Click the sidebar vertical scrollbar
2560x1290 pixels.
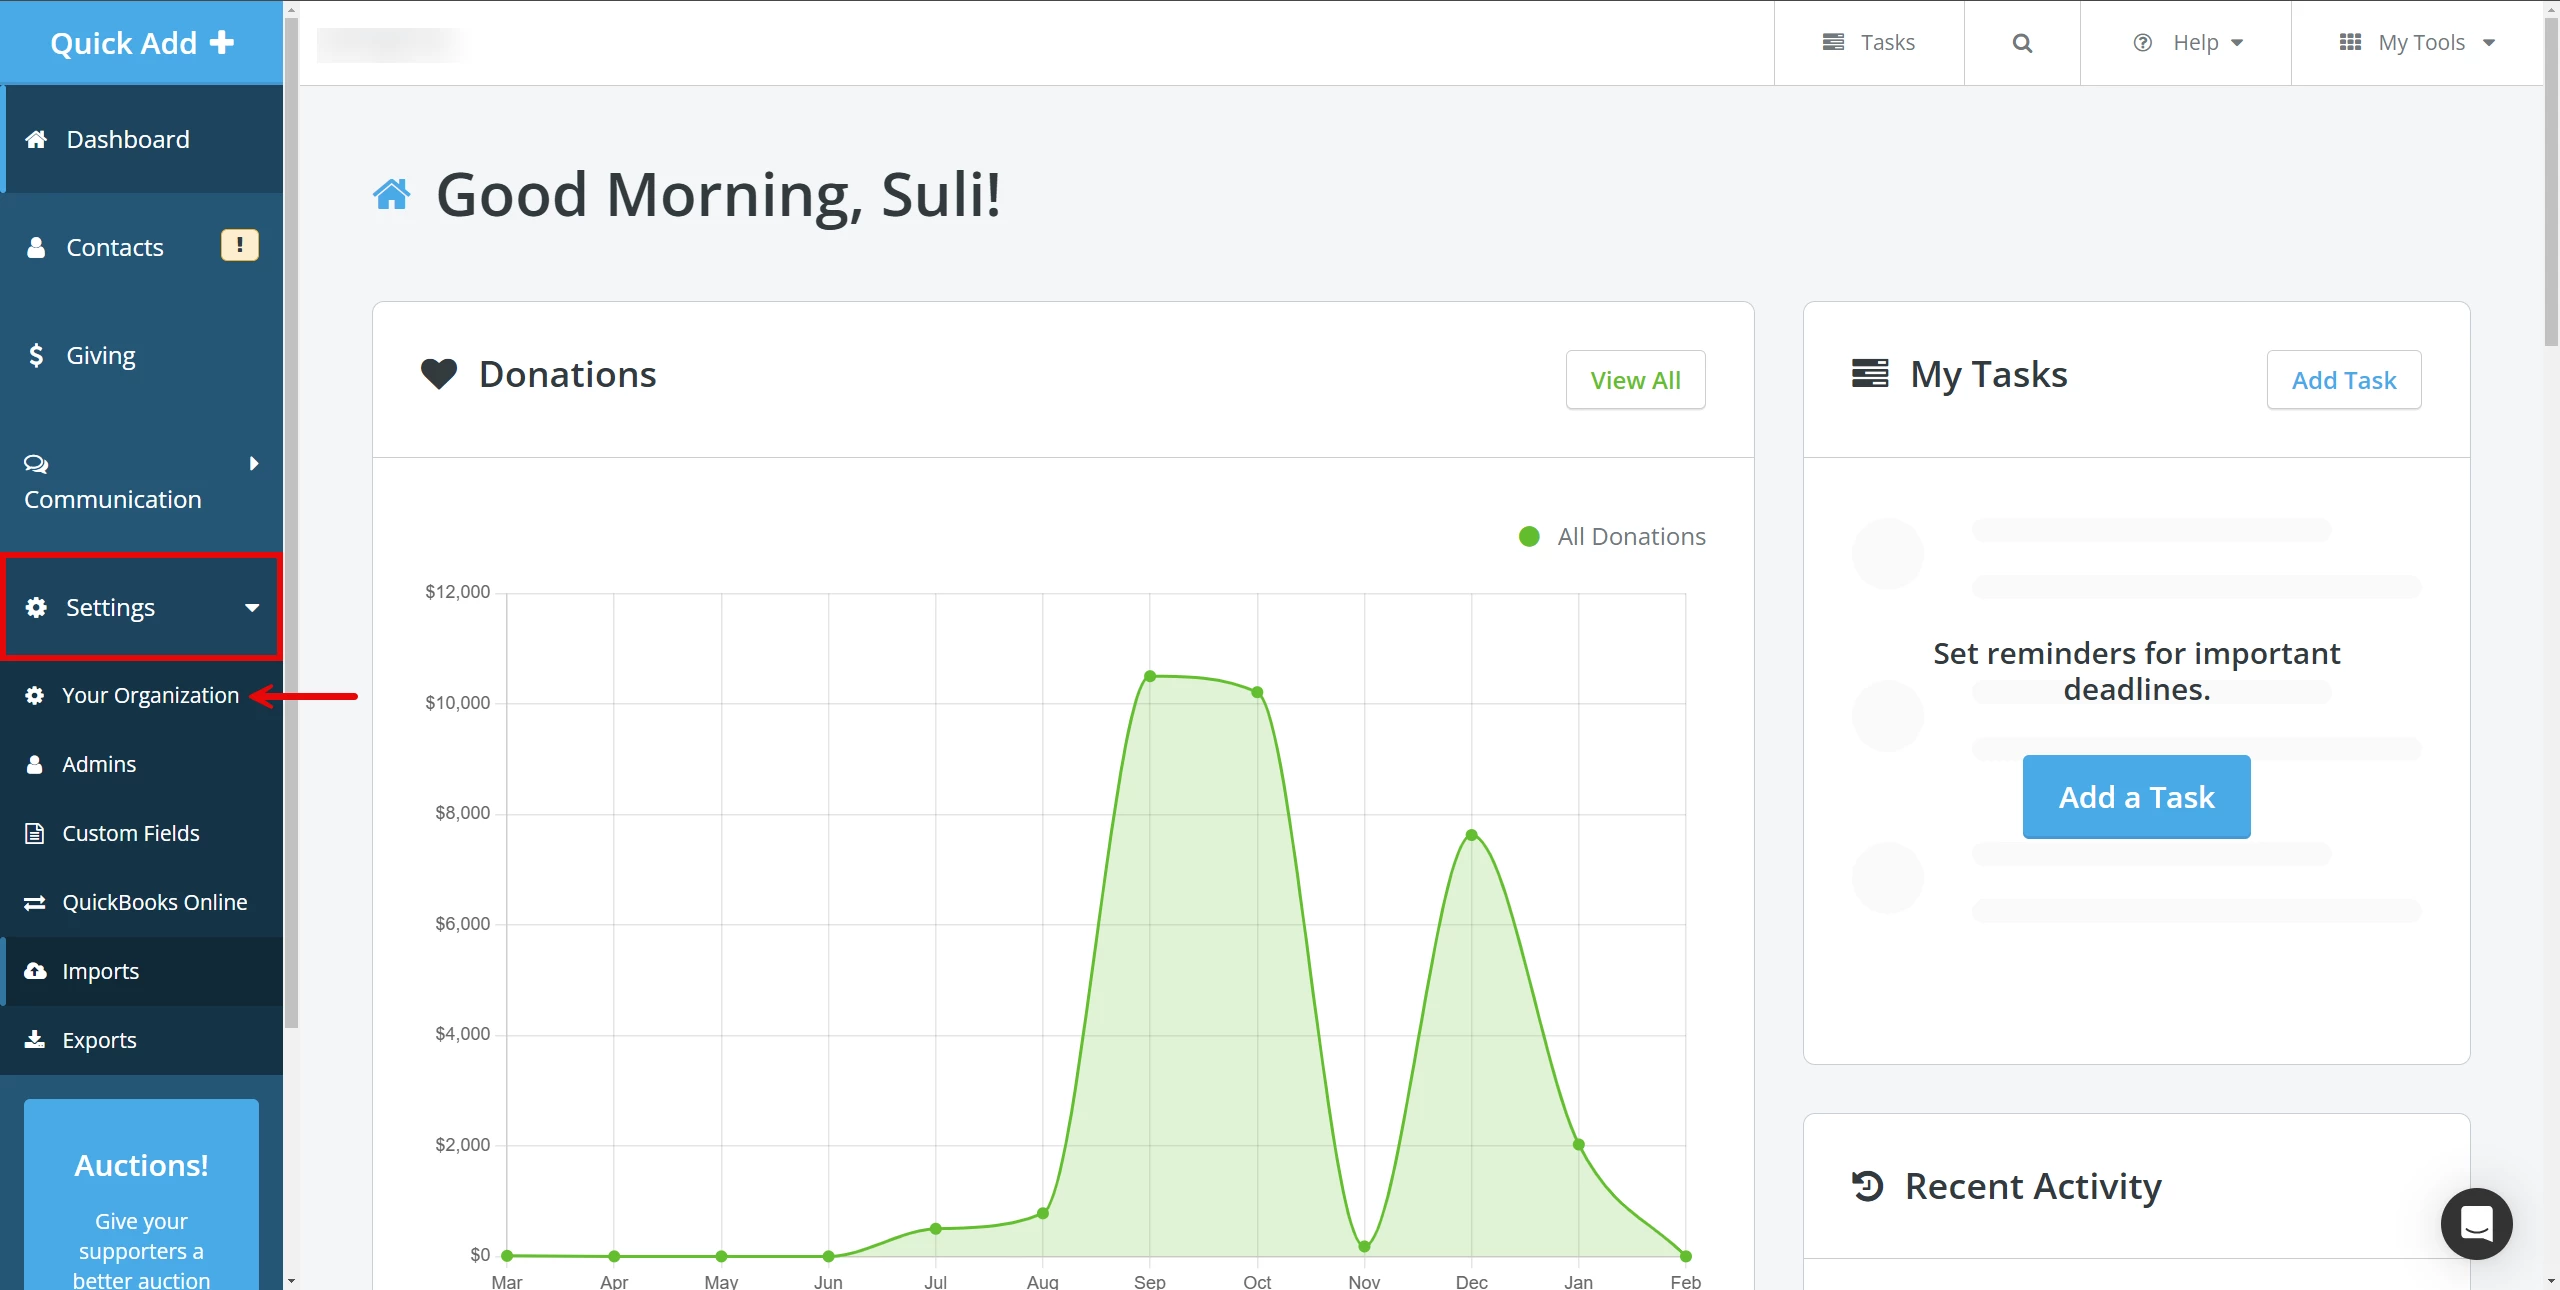[x=291, y=520]
